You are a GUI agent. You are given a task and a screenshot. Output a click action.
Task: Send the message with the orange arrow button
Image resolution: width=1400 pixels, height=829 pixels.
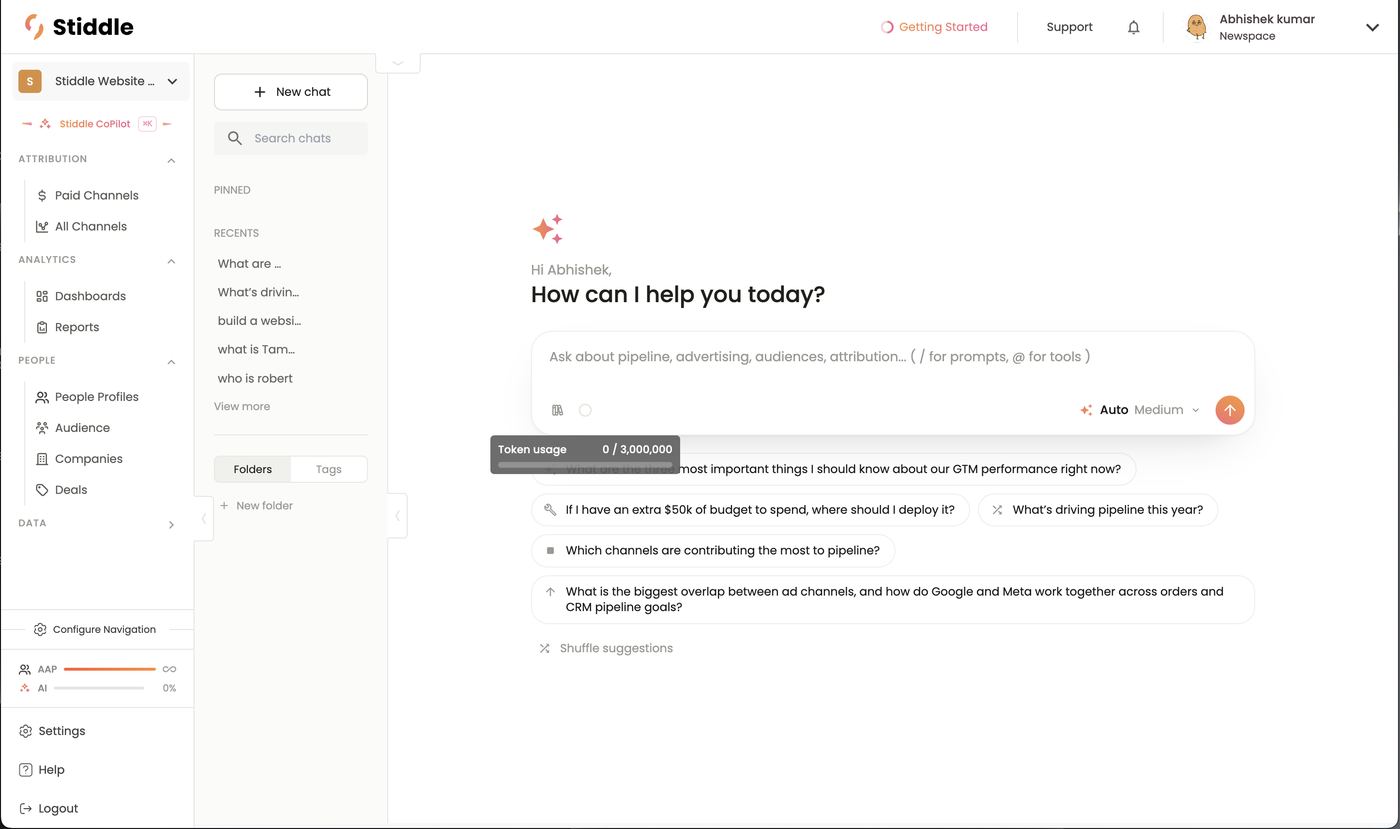pyautogui.click(x=1229, y=410)
